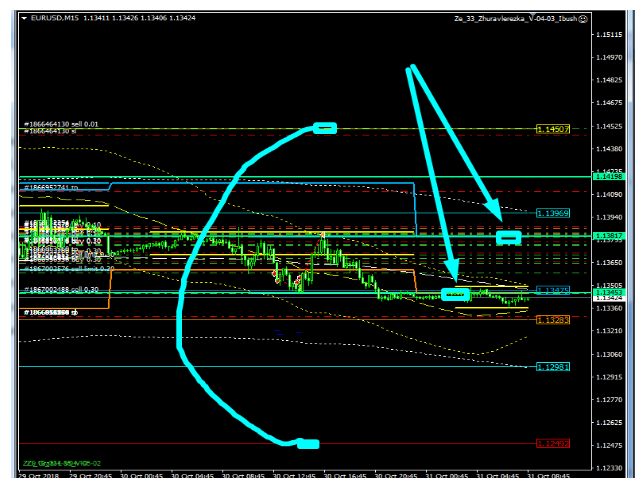The height and width of the screenshot is (488, 640).
Task: Click the cyan box at the lower arrow tip
Action: tap(455, 295)
